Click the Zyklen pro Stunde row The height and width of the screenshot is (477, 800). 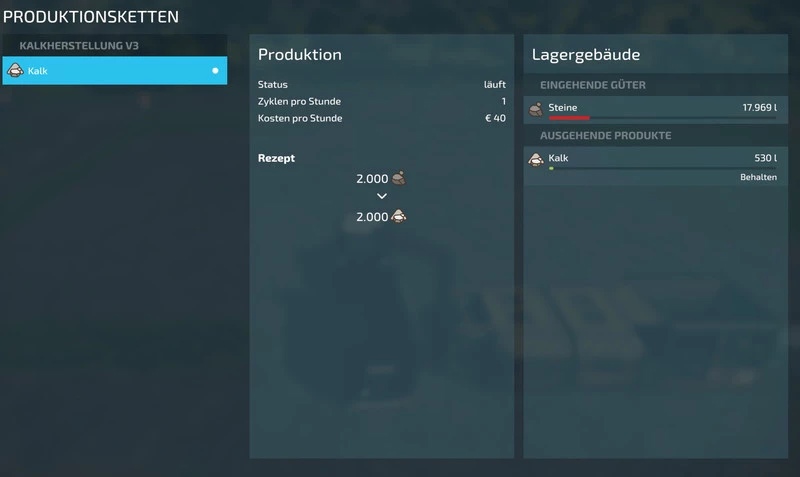tap(382, 101)
